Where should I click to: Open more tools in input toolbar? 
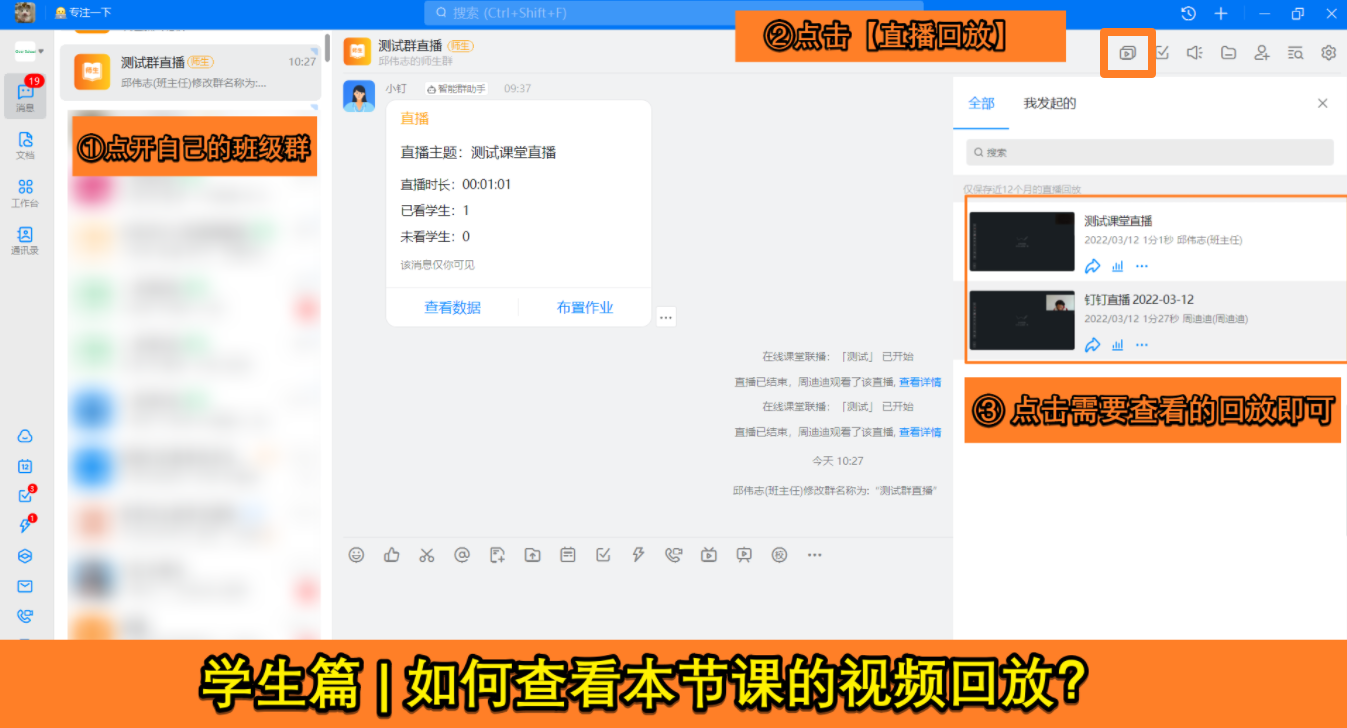[x=814, y=555]
